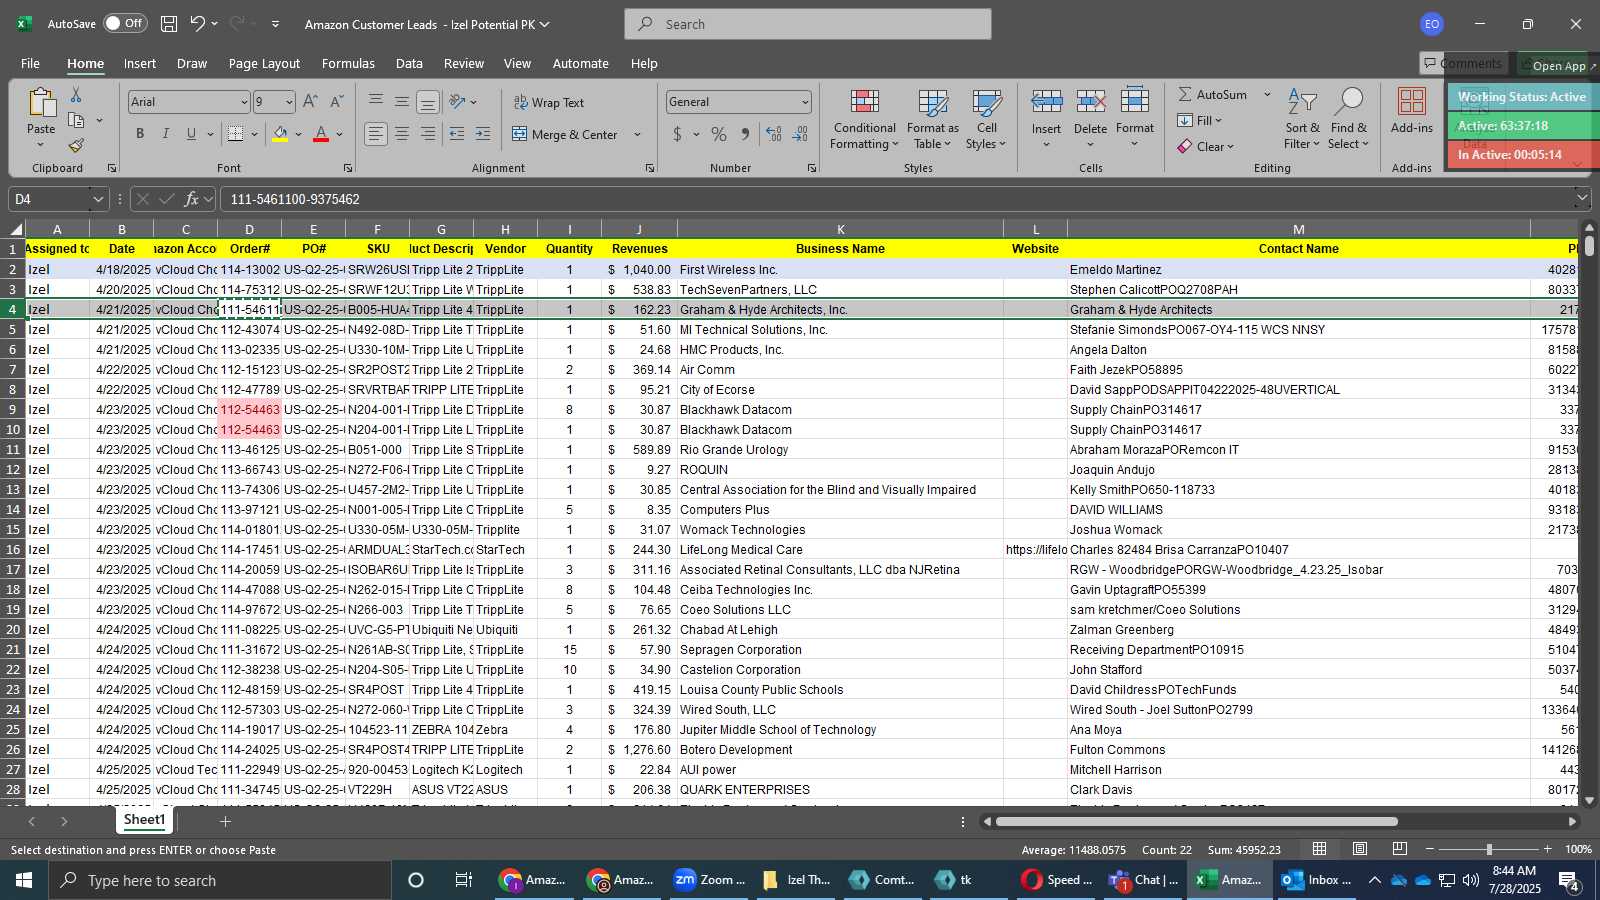Toggle Bold formatting
This screenshot has width=1600, height=900.
[x=140, y=134]
